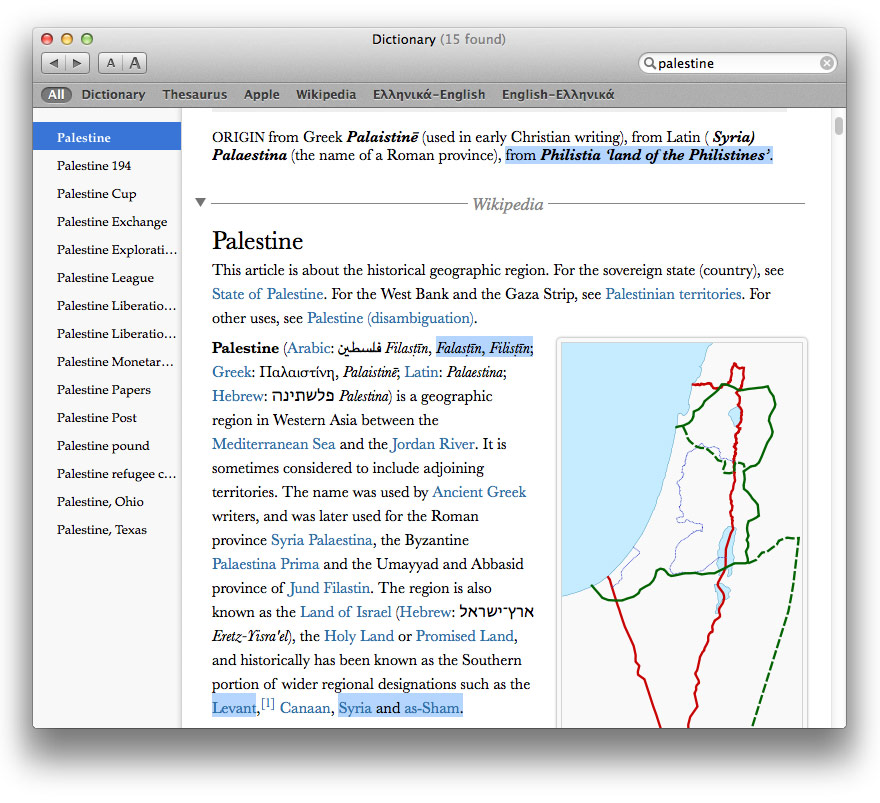Open the Palestine (disambiguation) link
The width and height of the screenshot is (880, 803).
(x=391, y=318)
